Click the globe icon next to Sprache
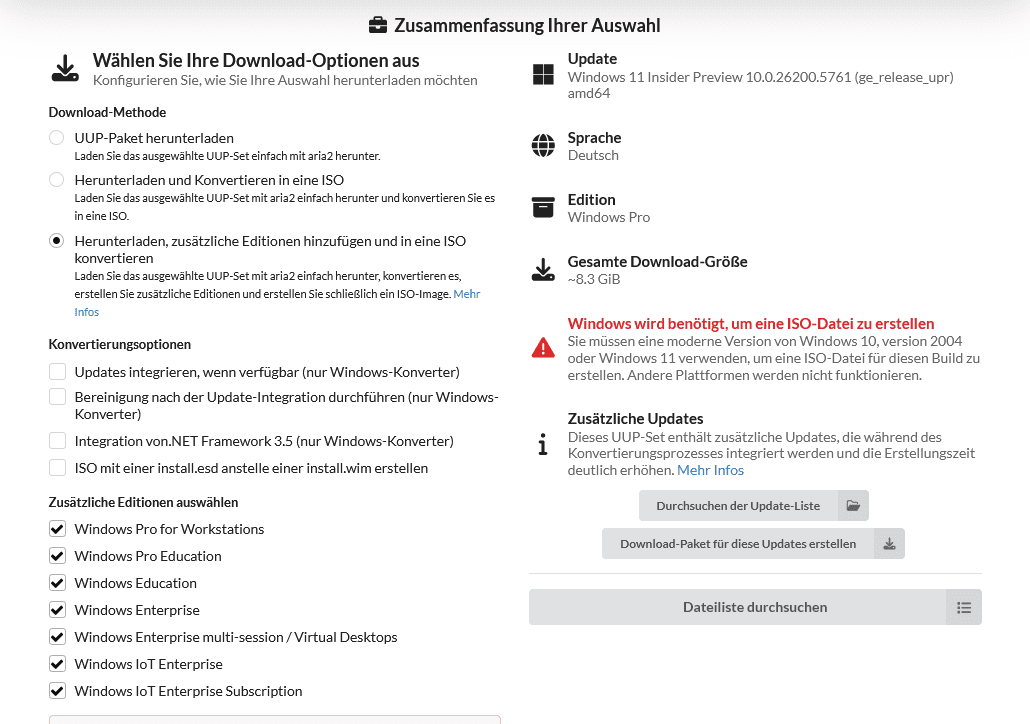This screenshot has width=1030, height=724. tap(543, 146)
